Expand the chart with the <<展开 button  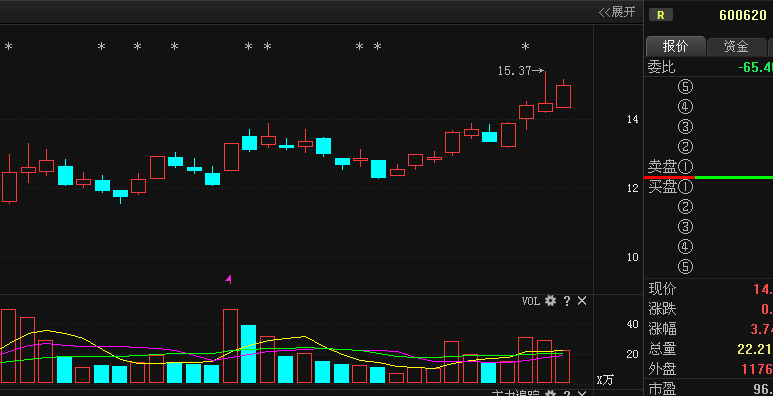tap(617, 12)
